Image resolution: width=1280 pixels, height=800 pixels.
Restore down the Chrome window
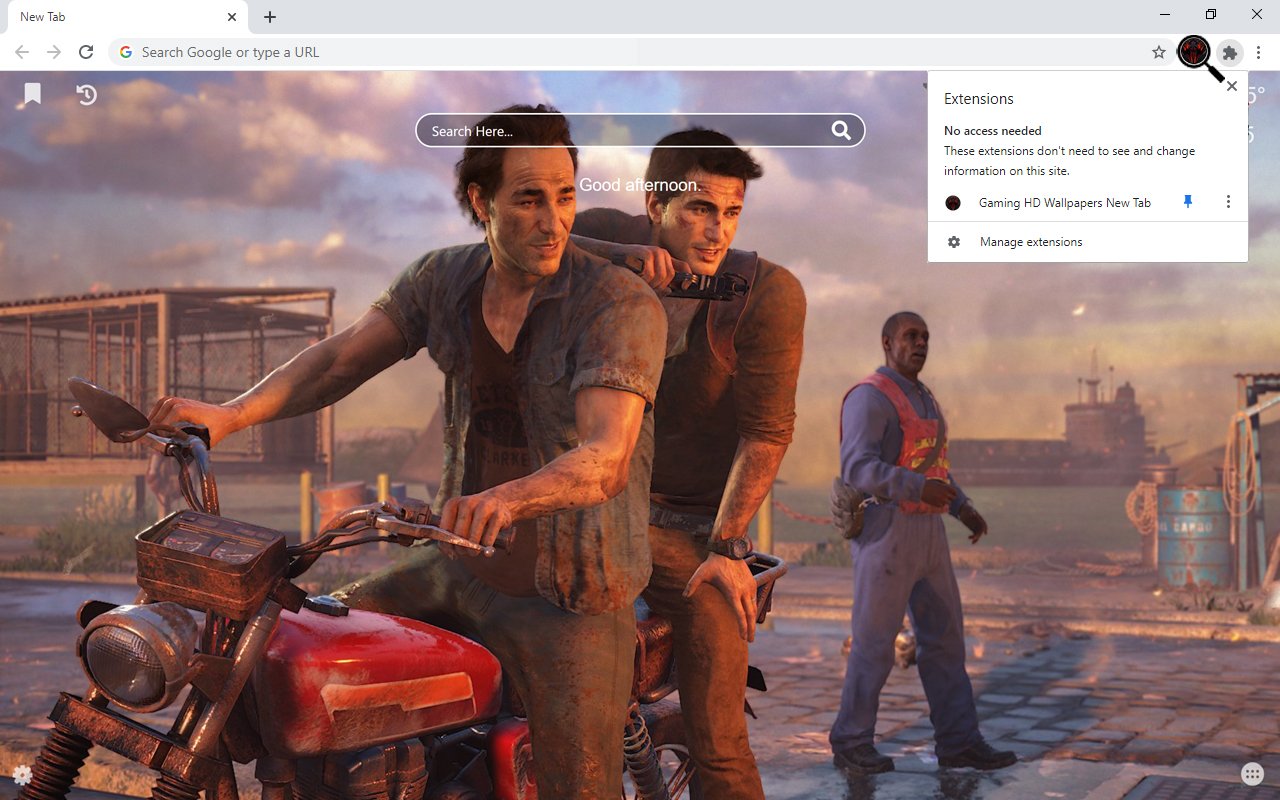coord(1211,15)
